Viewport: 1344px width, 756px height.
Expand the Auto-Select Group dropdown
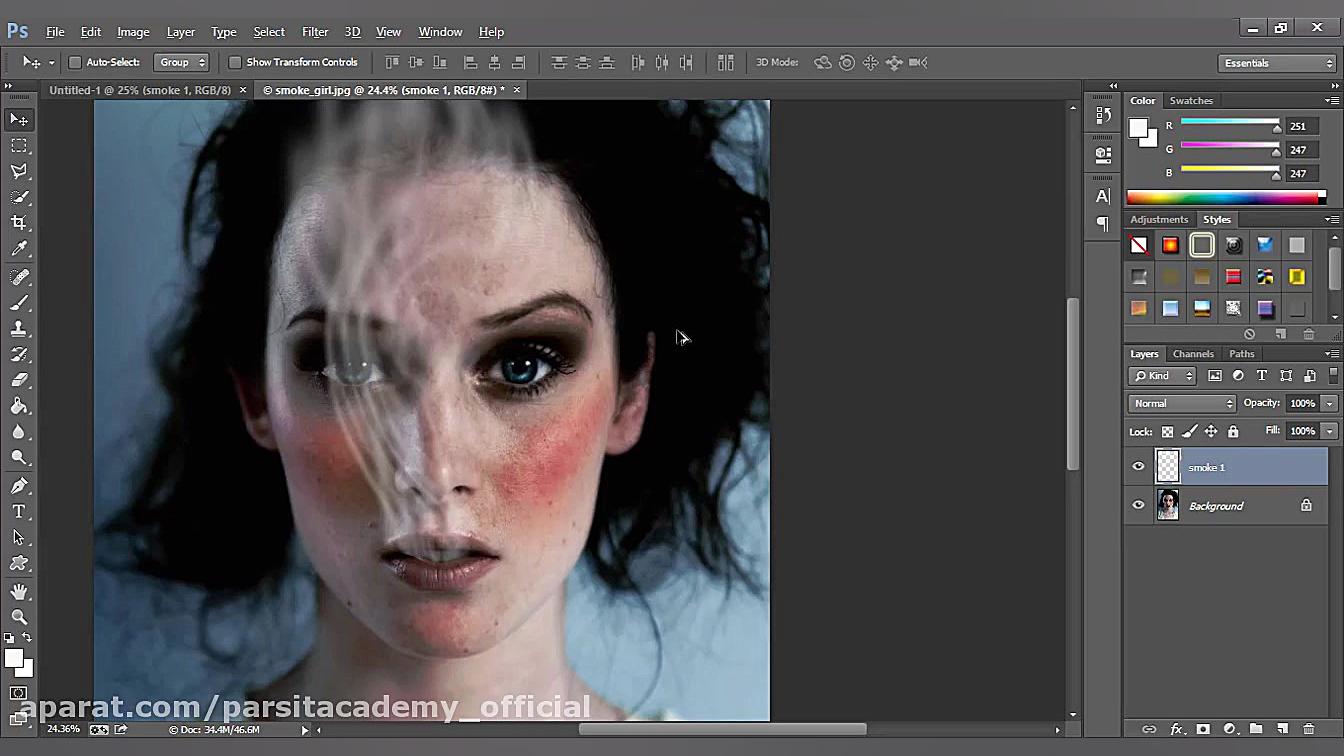pyautogui.click(x=181, y=62)
